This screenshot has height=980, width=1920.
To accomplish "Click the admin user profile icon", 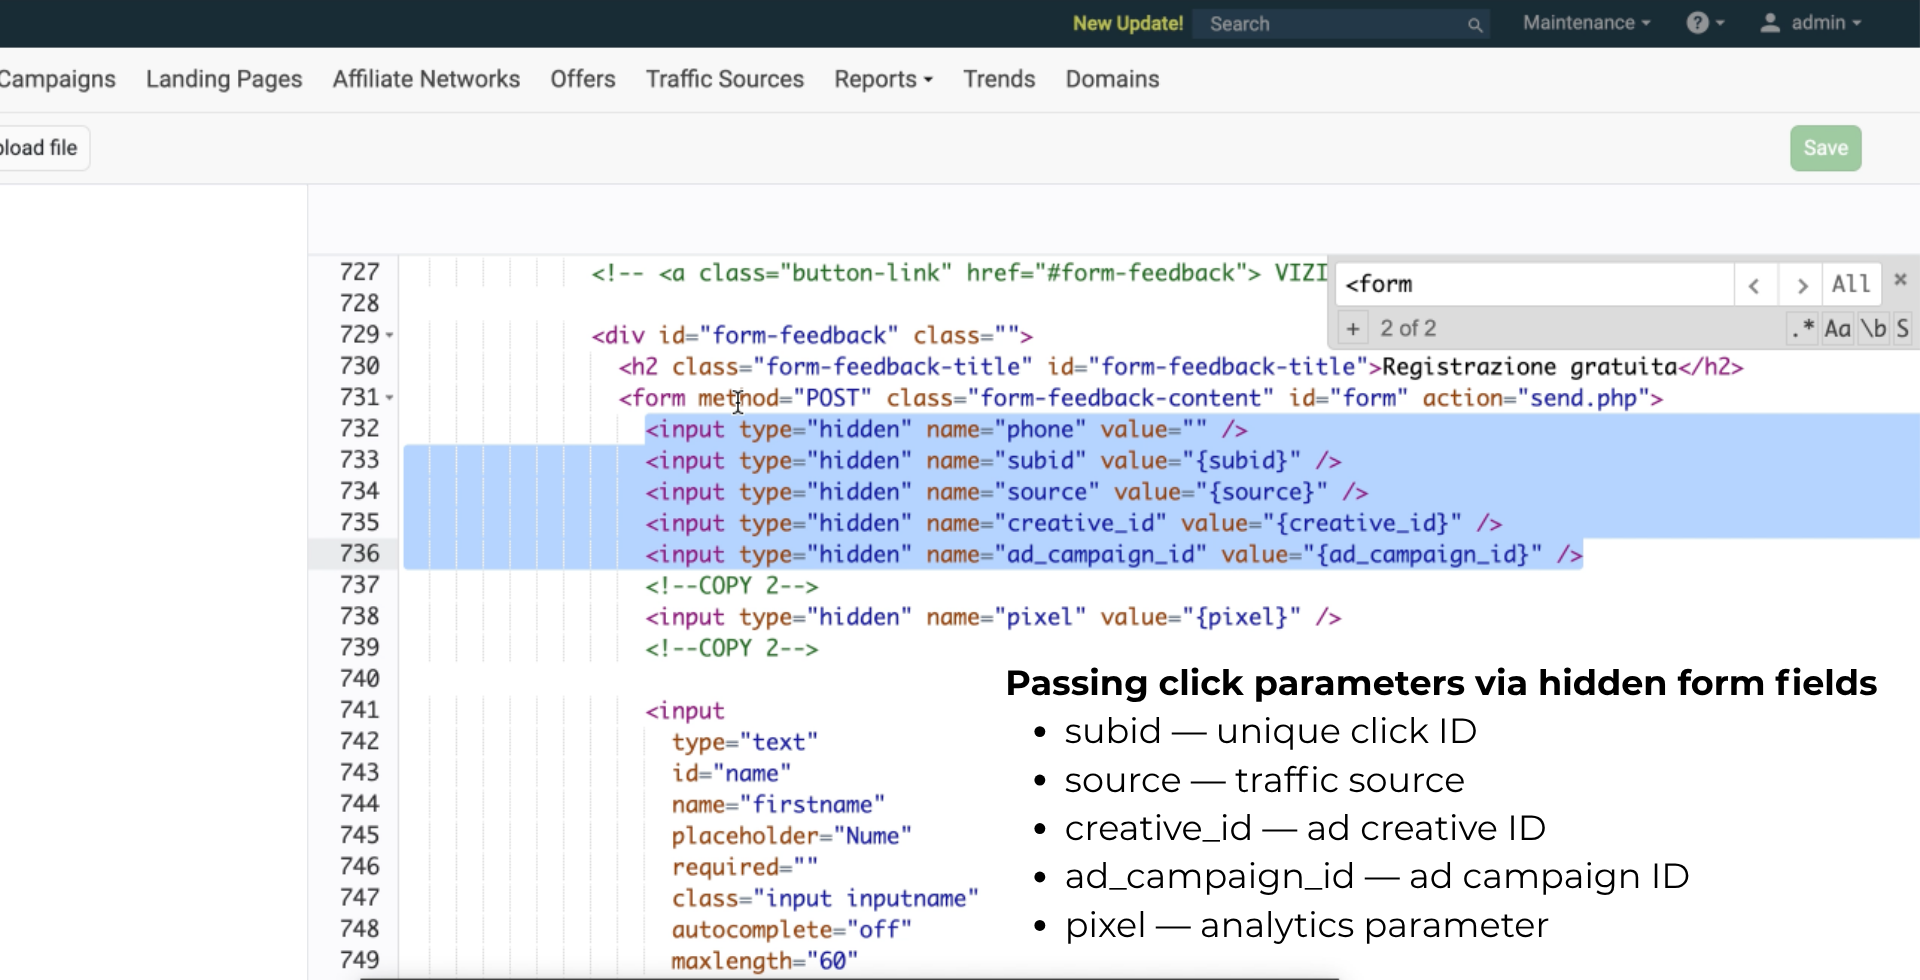I will point(1769,23).
